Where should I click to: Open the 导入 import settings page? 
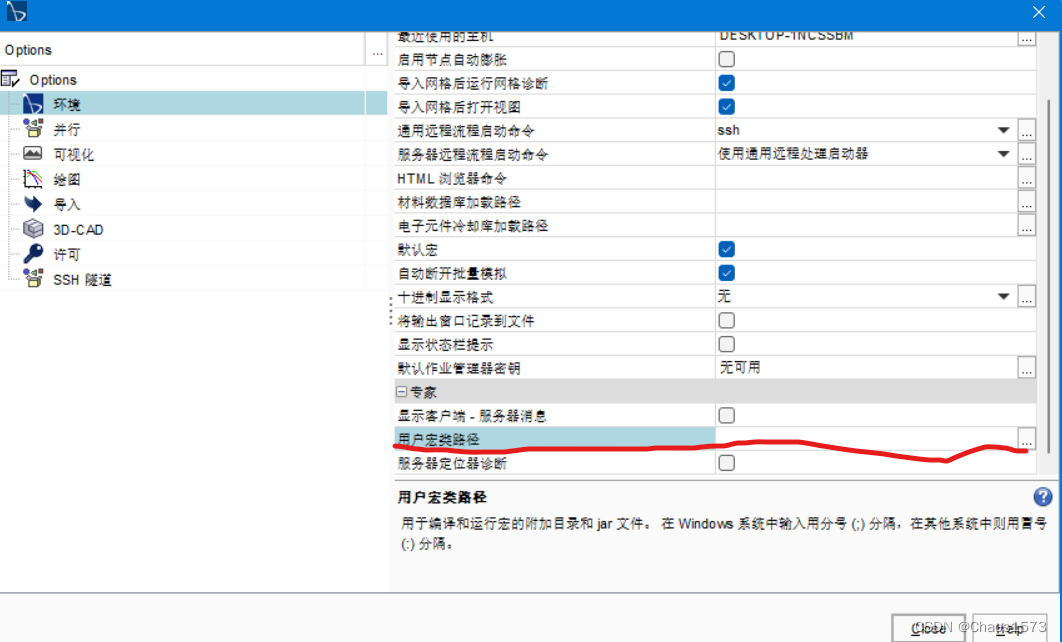pyautogui.click(x=34, y=203)
